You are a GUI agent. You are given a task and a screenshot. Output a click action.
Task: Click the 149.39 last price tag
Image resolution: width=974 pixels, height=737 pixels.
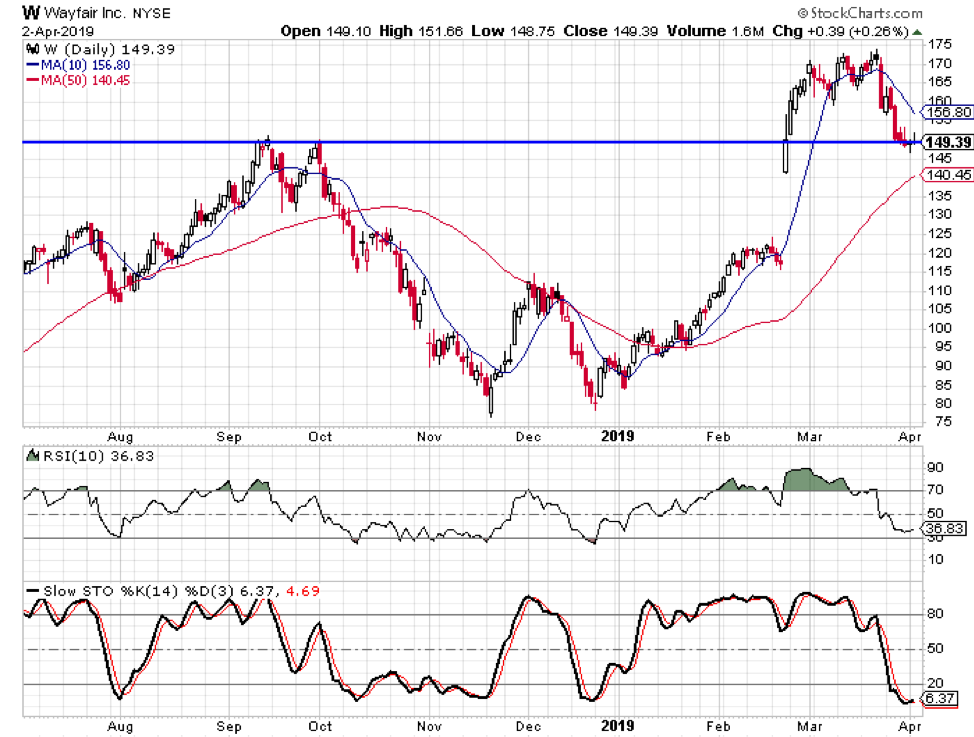[948, 142]
